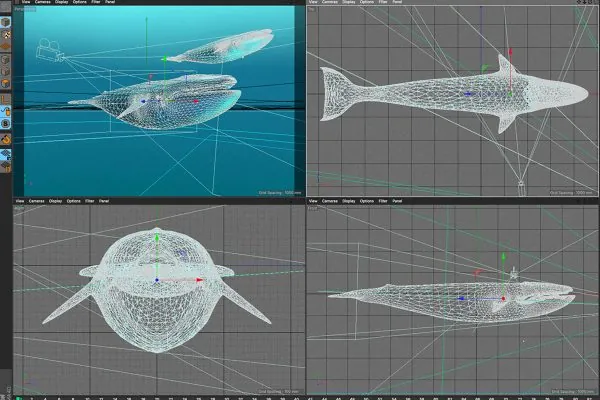Click the blue Z-axis arrow in the side viewport
600x400 pixels.
461,299
